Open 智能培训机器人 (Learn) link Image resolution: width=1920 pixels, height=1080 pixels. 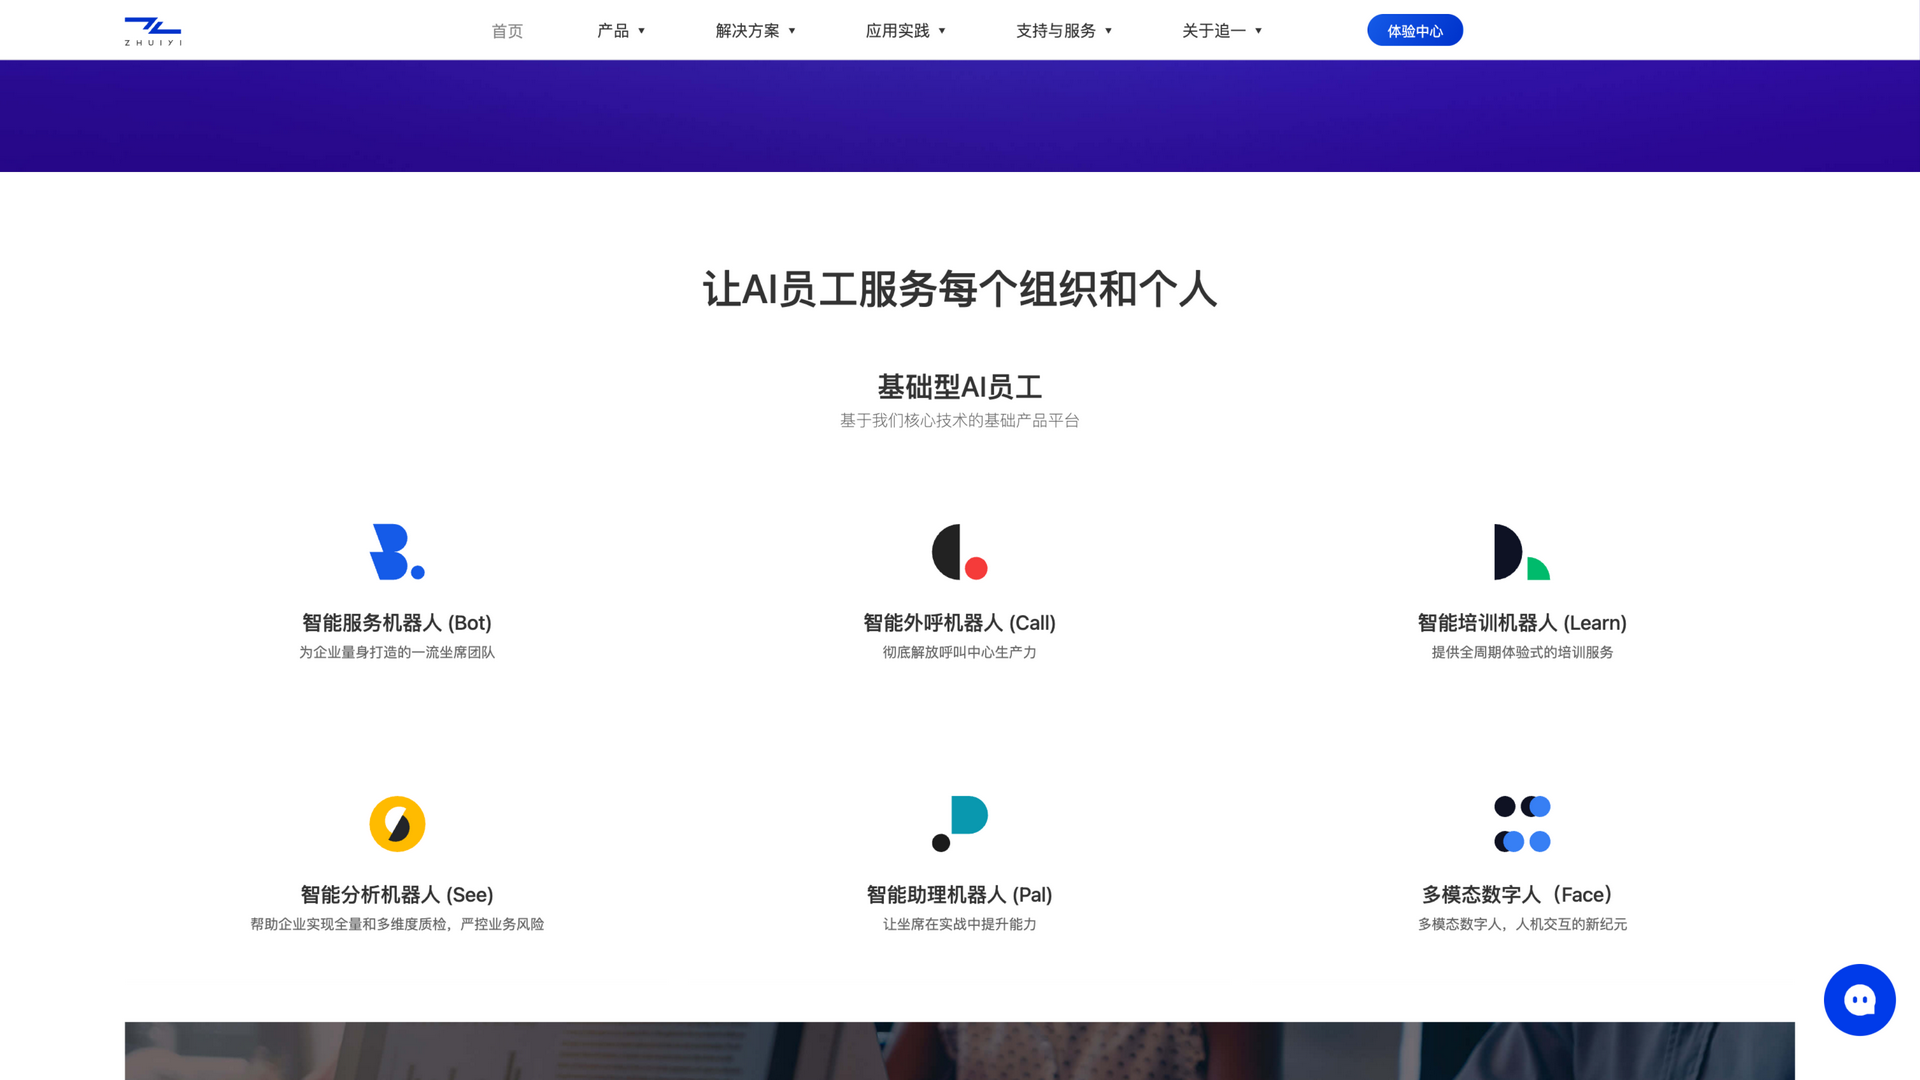pyautogui.click(x=1522, y=623)
